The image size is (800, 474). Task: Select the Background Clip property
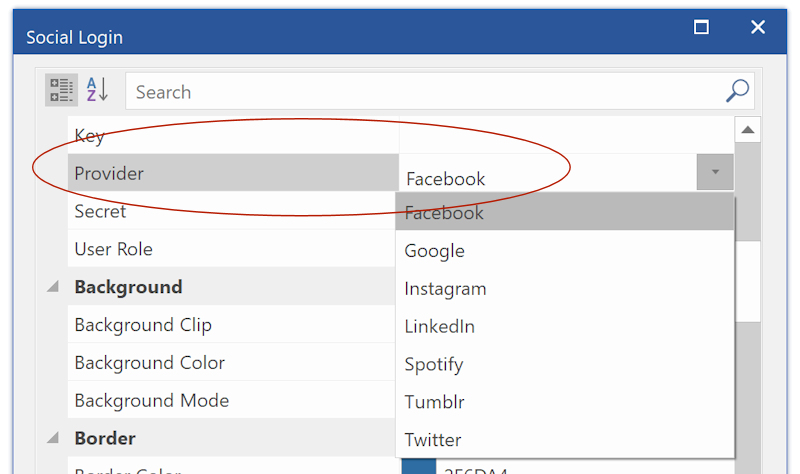click(x=232, y=325)
